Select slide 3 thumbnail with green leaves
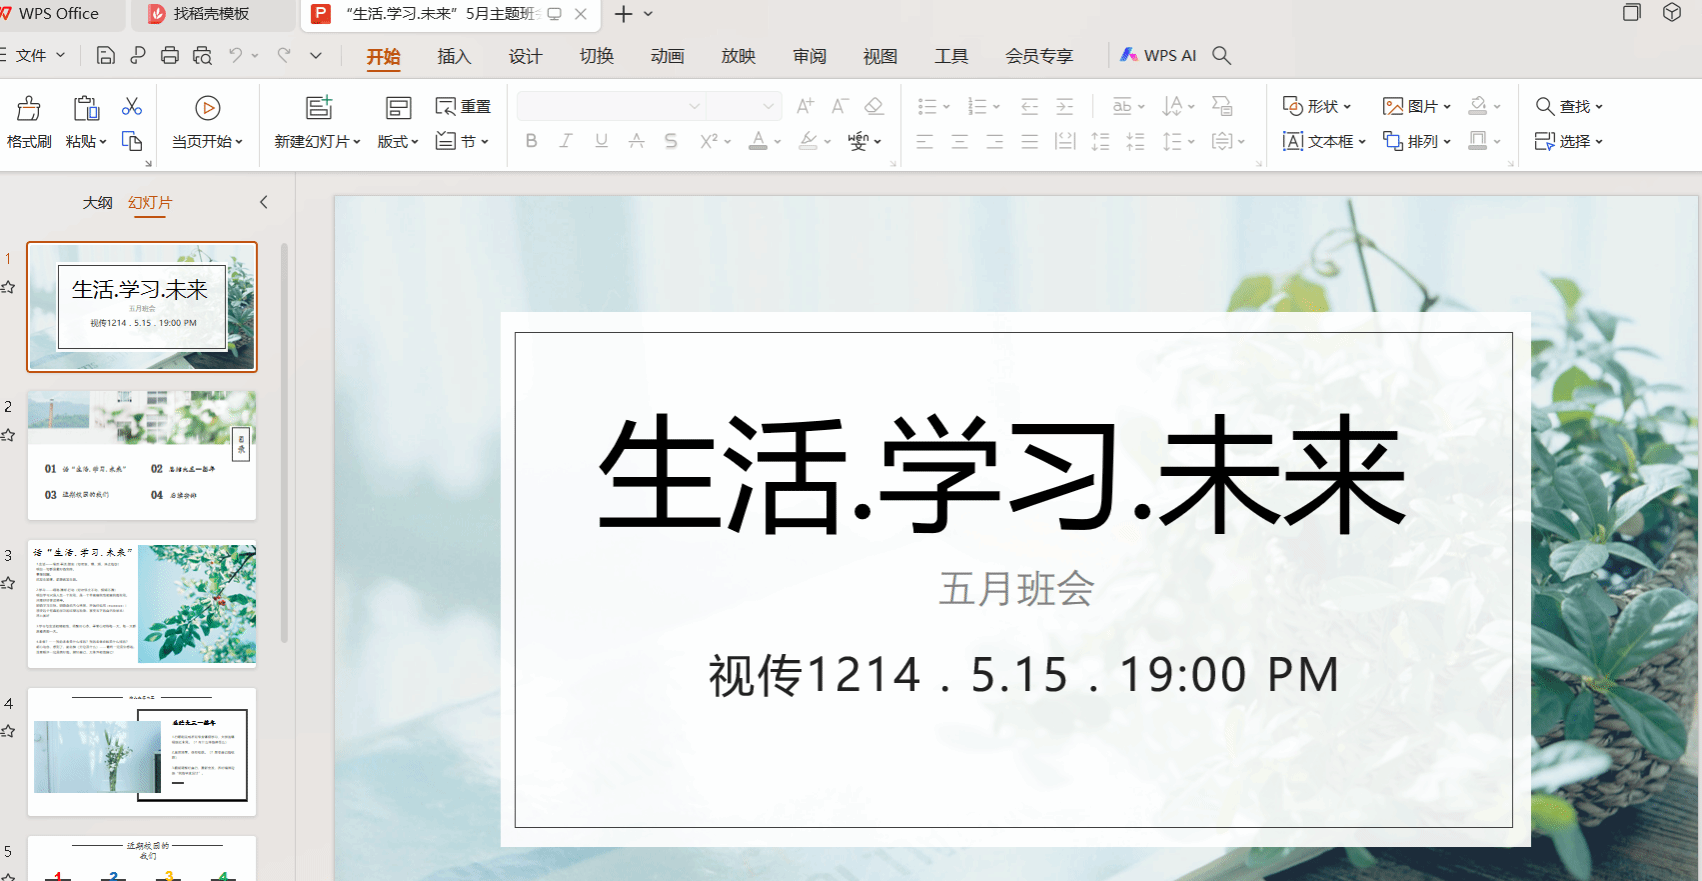Image resolution: width=1702 pixels, height=881 pixels. click(x=142, y=604)
